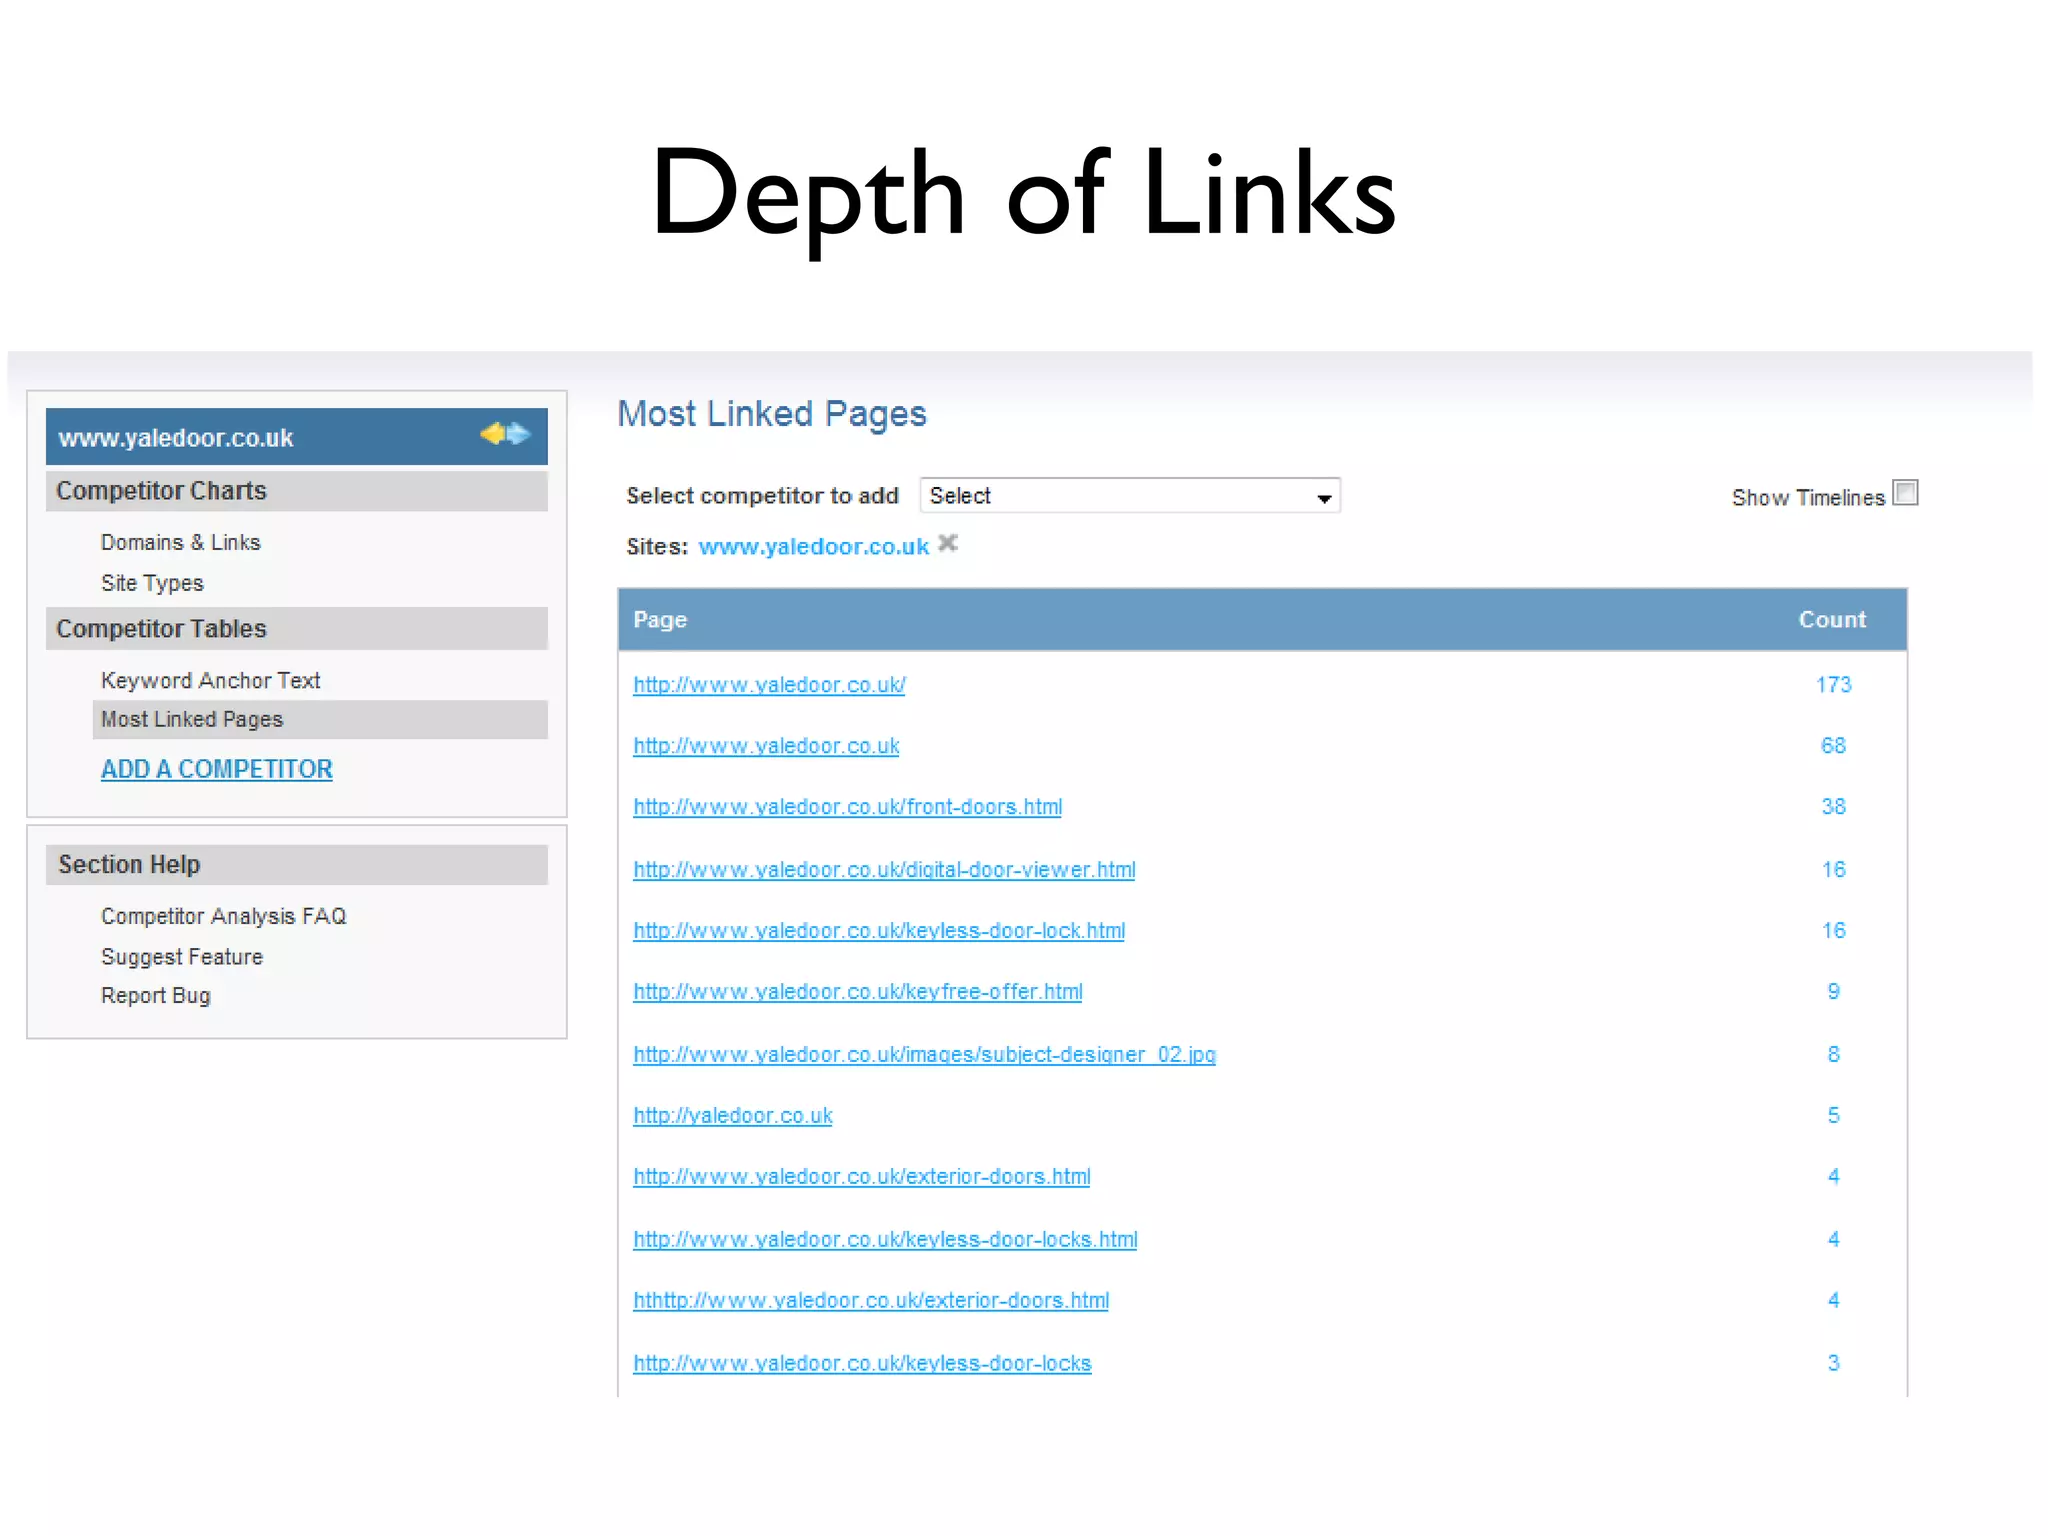Click Section Help header
Screen dimensions: 2048x1536
(297, 865)
